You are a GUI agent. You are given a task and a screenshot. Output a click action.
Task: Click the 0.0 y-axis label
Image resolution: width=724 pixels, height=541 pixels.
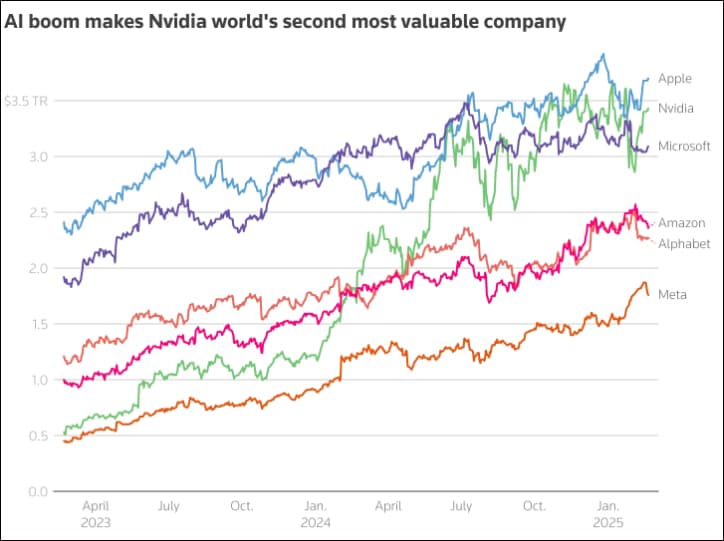click(x=38, y=492)
